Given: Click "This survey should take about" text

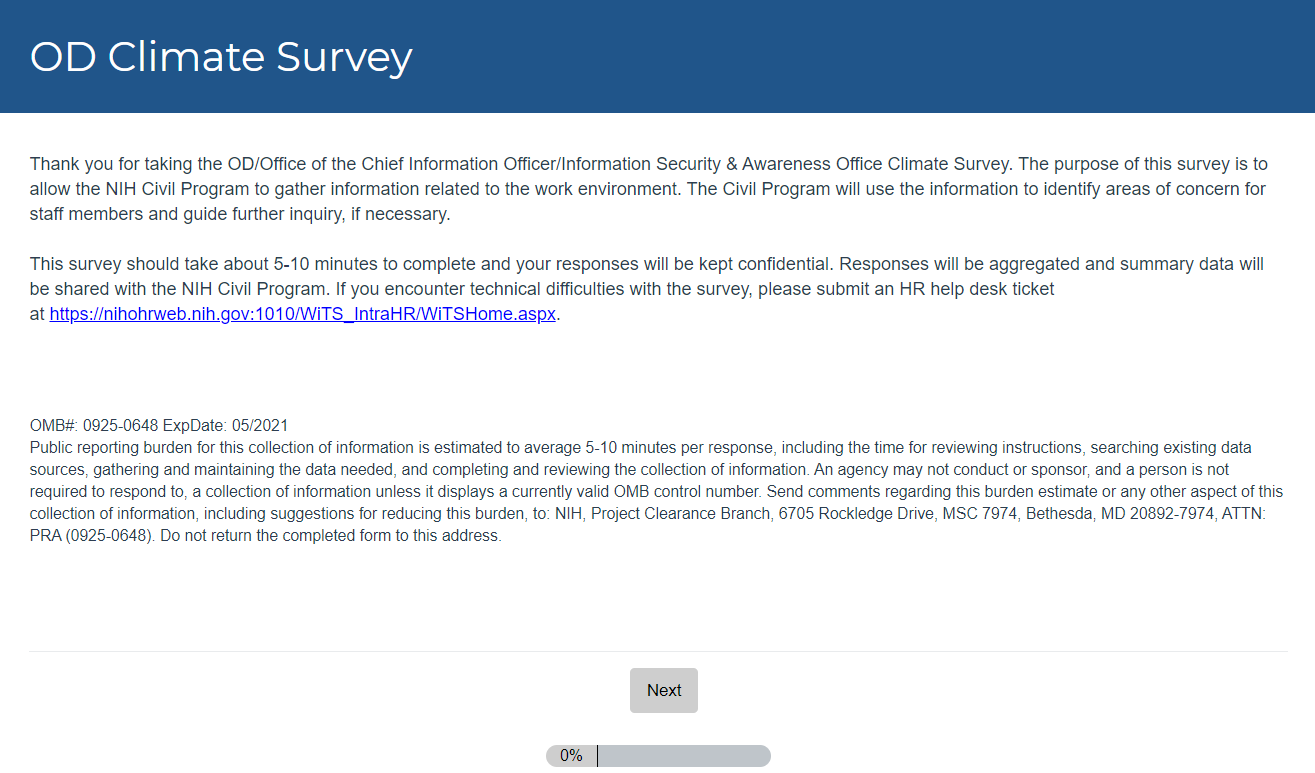Looking at the screenshot, I should point(150,264).
